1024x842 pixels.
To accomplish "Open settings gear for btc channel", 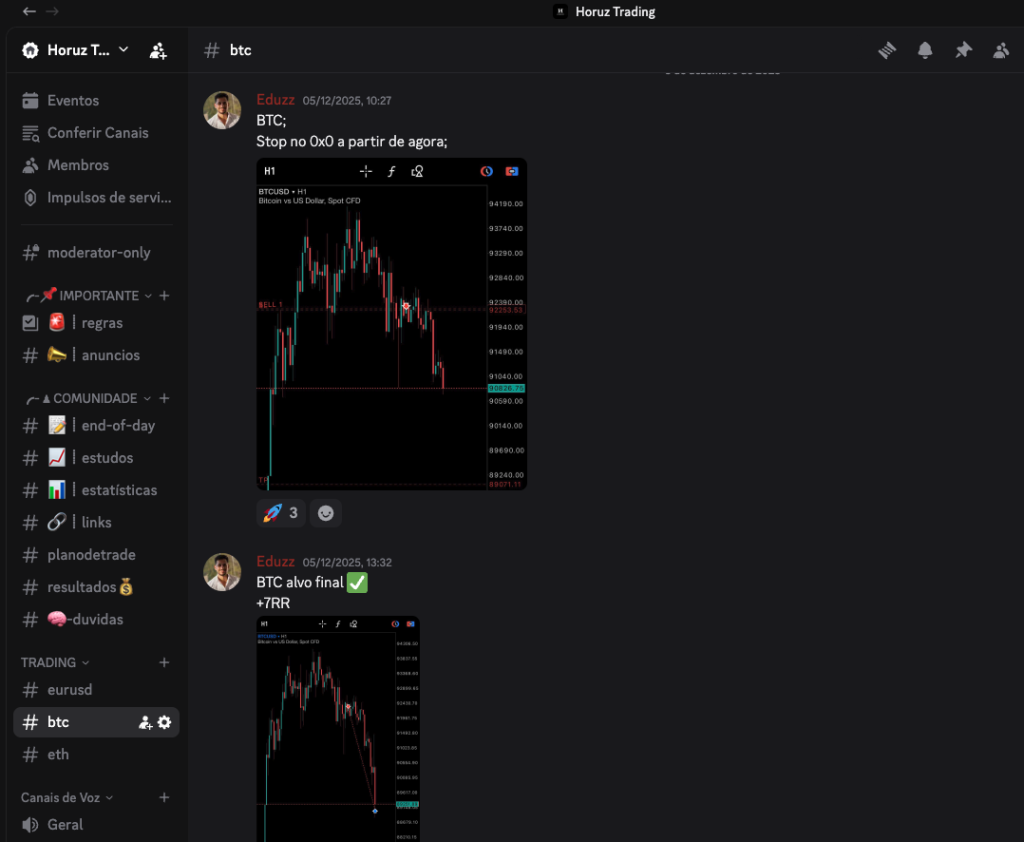I will click(x=165, y=722).
